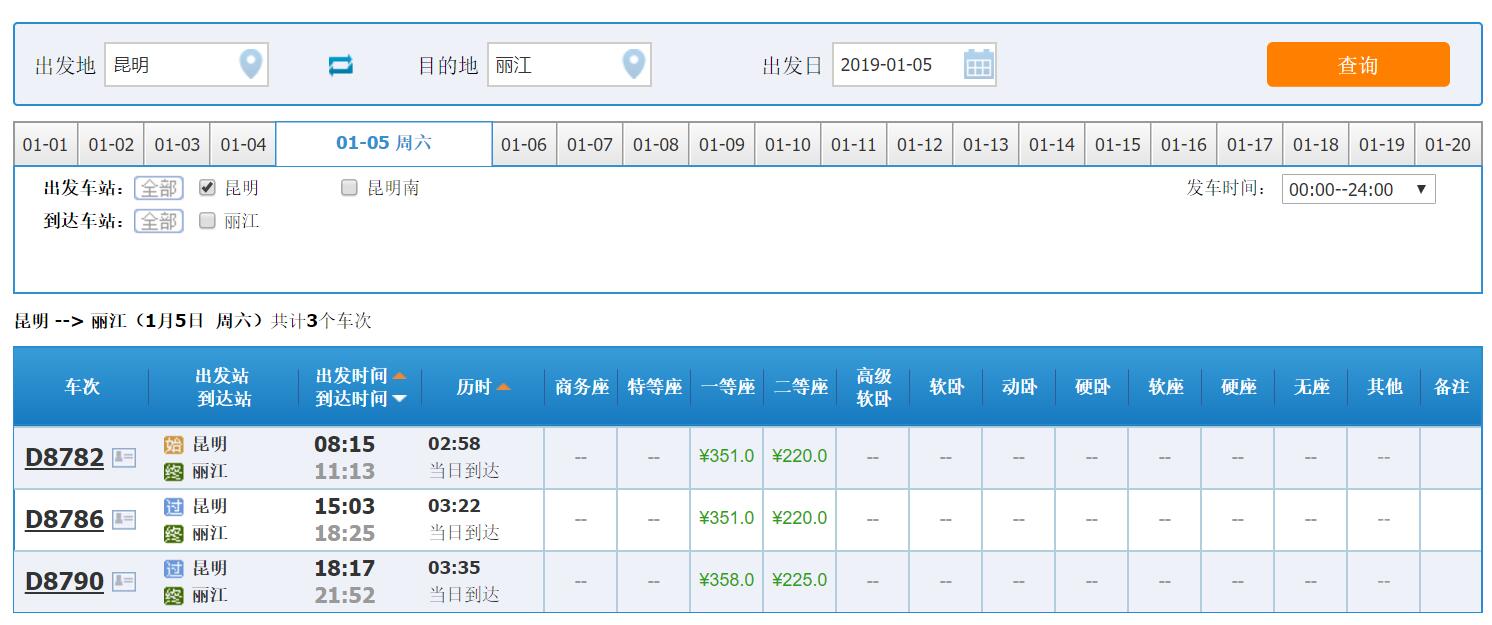Check the 丽江 arrival station checkbox
1492x625 pixels.
click(208, 221)
